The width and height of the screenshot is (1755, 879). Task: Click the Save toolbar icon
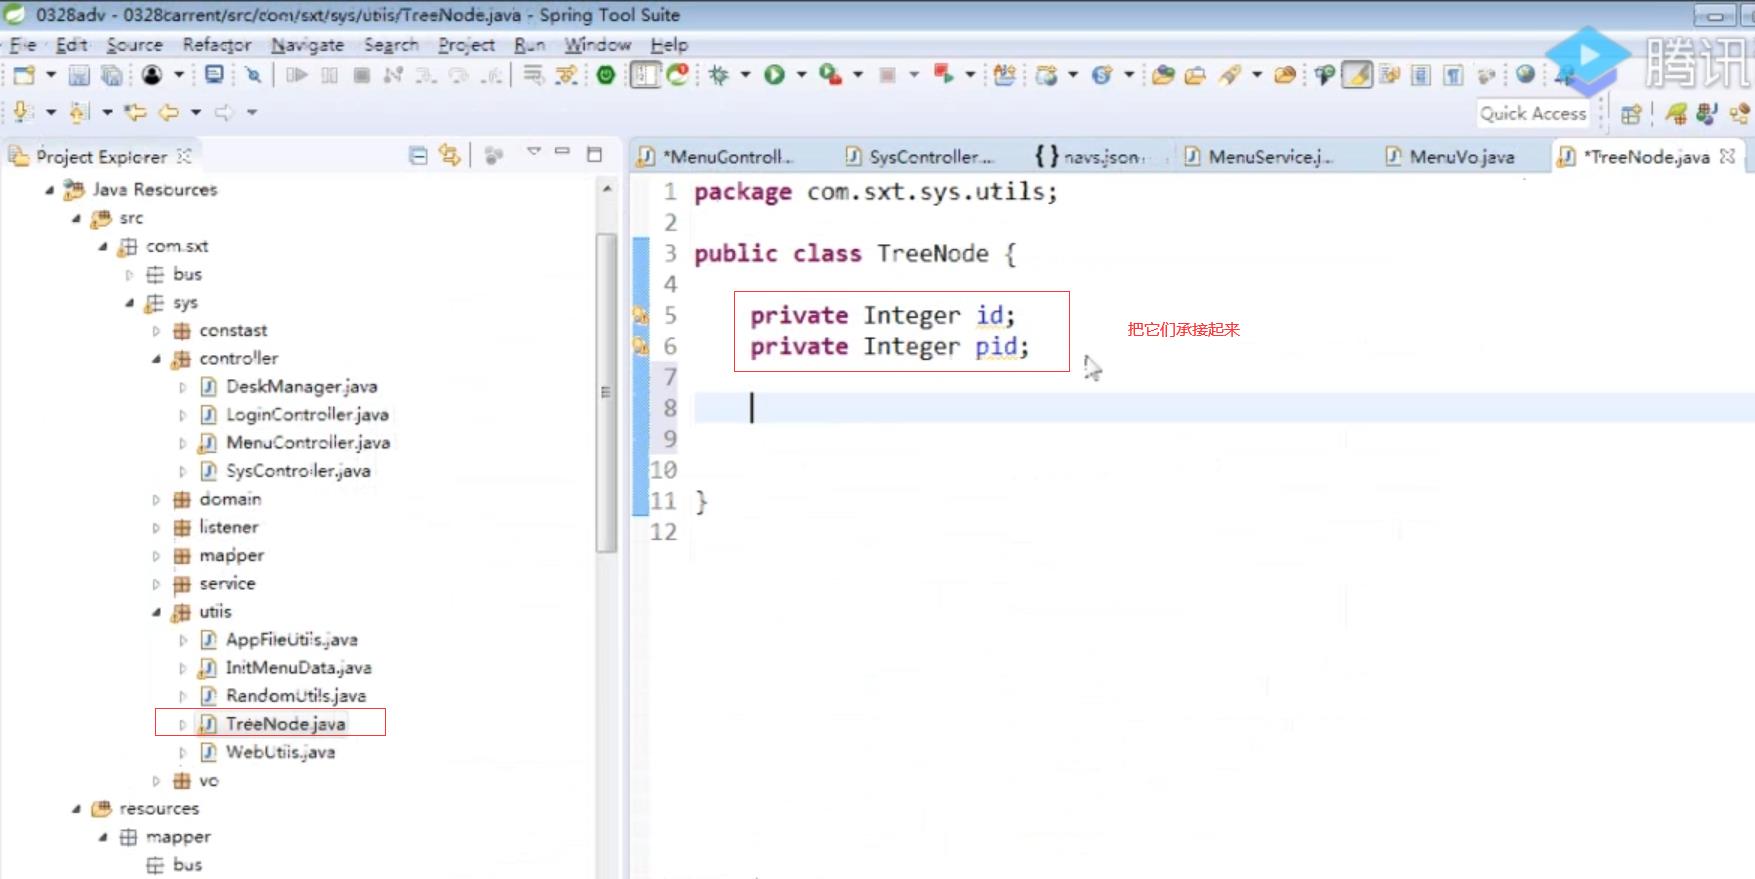click(x=79, y=75)
